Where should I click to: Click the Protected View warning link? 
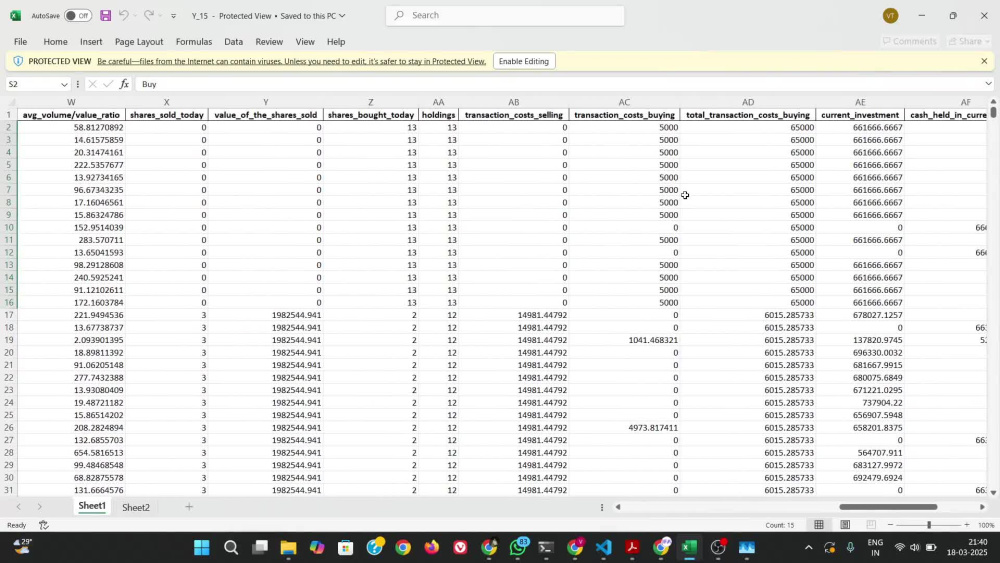(x=291, y=61)
